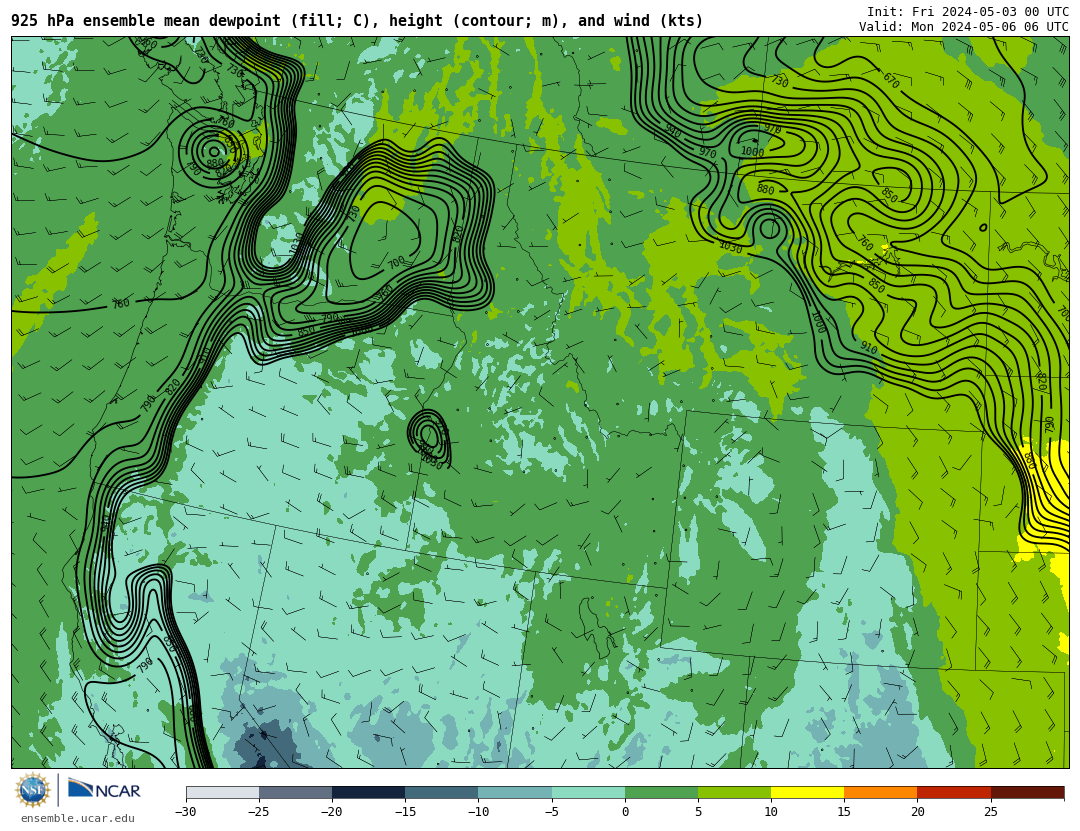Click the 'Valid: Mon 2024-05-06 06 UTC' text
Viewport: 1080px width, 831px height.
pyautogui.click(x=964, y=27)
